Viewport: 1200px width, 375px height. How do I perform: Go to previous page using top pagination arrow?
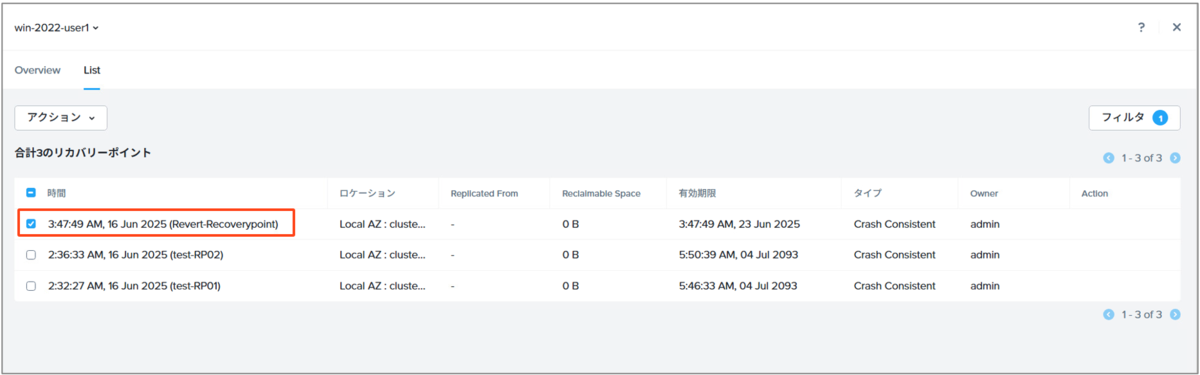tap(1108, 158)
